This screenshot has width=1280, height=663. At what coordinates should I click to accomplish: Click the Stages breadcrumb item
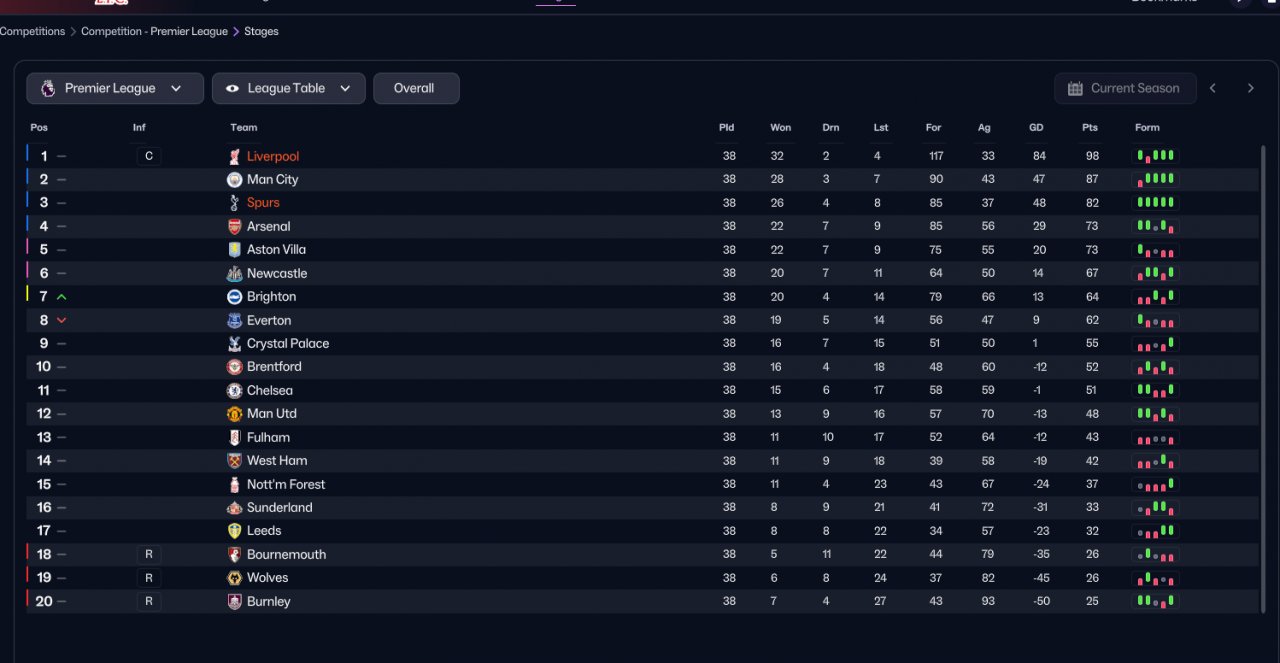pos(261,31)
